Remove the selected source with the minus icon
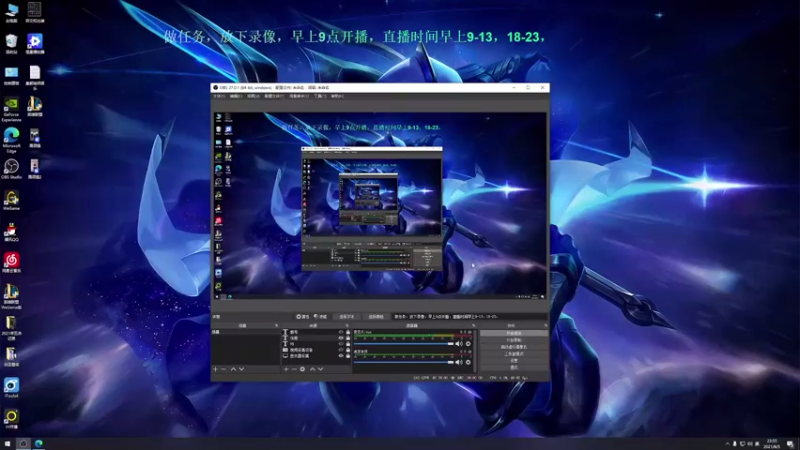The image size is (800, 450). (294, 369)
